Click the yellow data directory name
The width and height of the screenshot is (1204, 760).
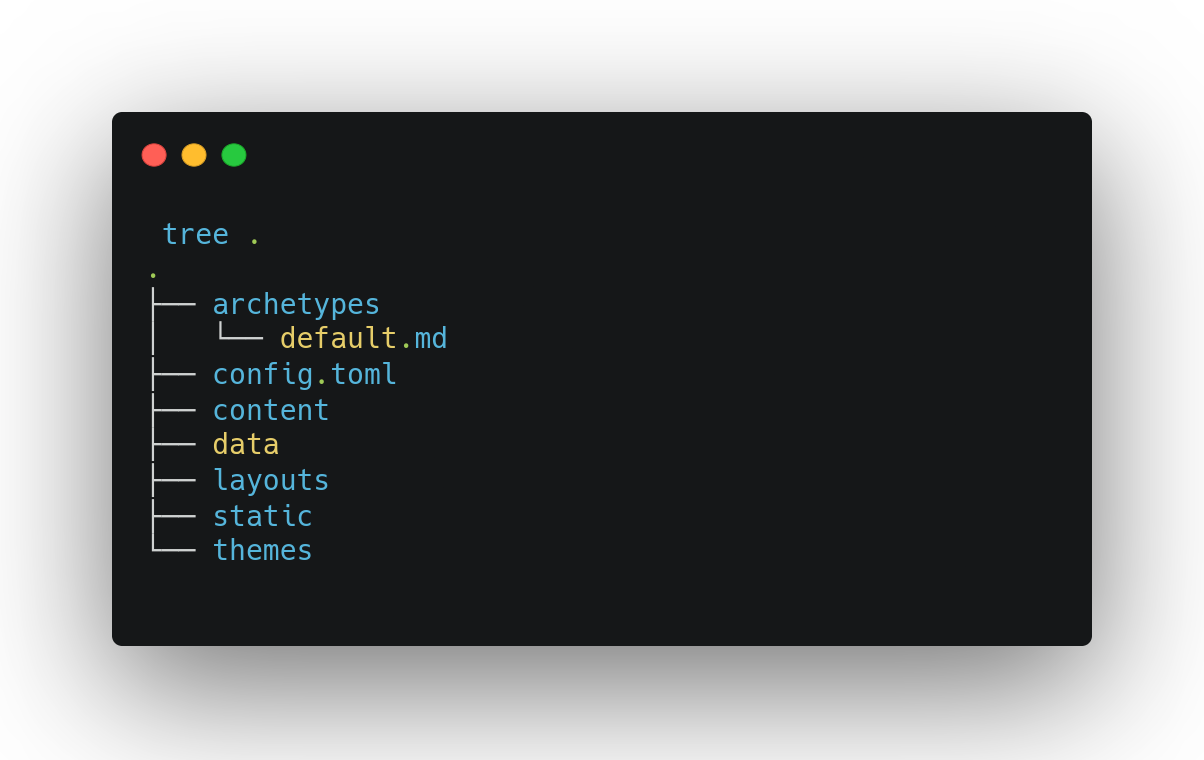tap(245, 445)
